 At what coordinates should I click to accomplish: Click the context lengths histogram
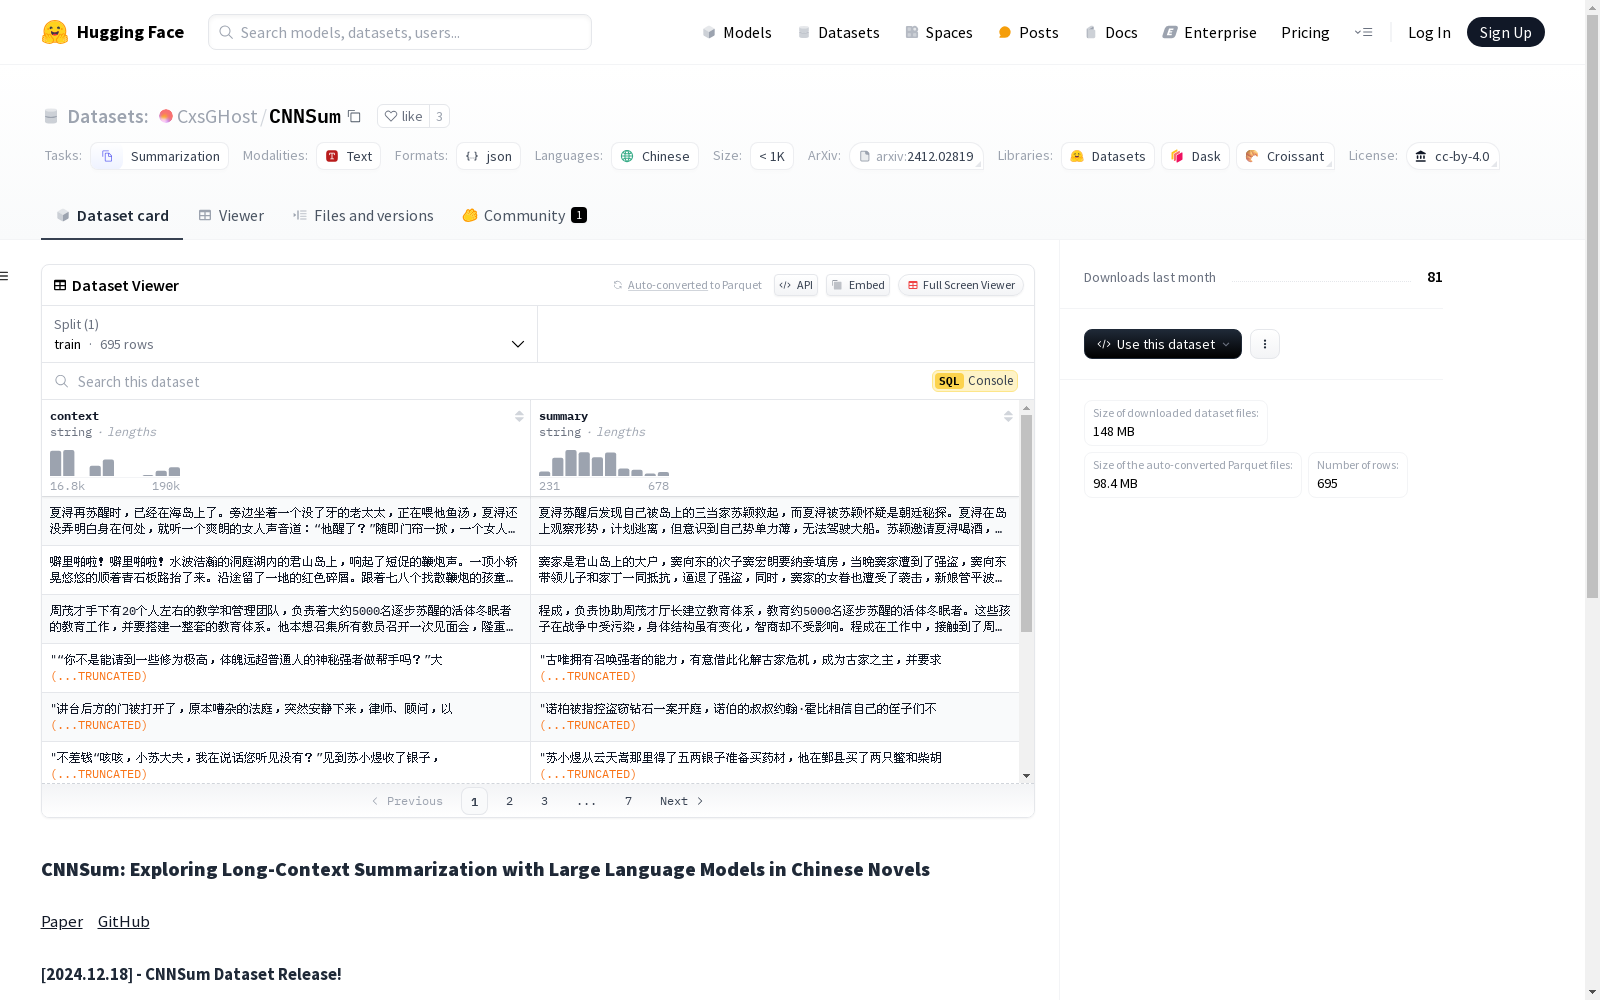pyautogui.click(x=115, y=463)
